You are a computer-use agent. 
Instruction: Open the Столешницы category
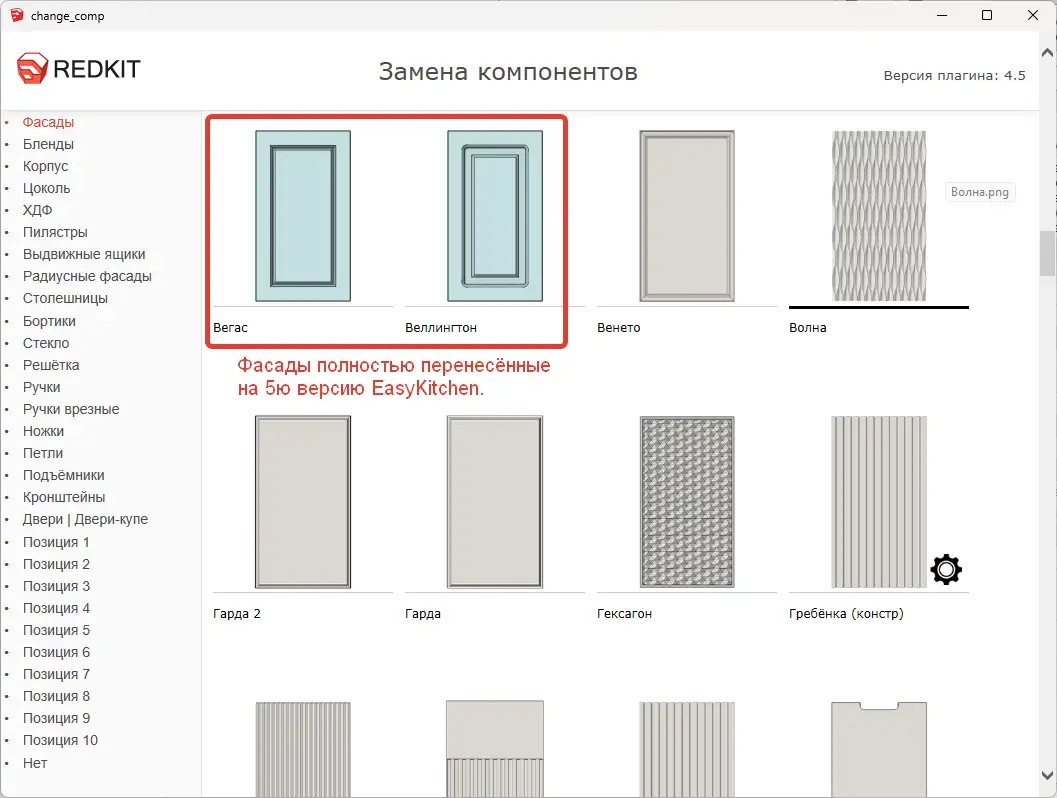tap(65, 298)
